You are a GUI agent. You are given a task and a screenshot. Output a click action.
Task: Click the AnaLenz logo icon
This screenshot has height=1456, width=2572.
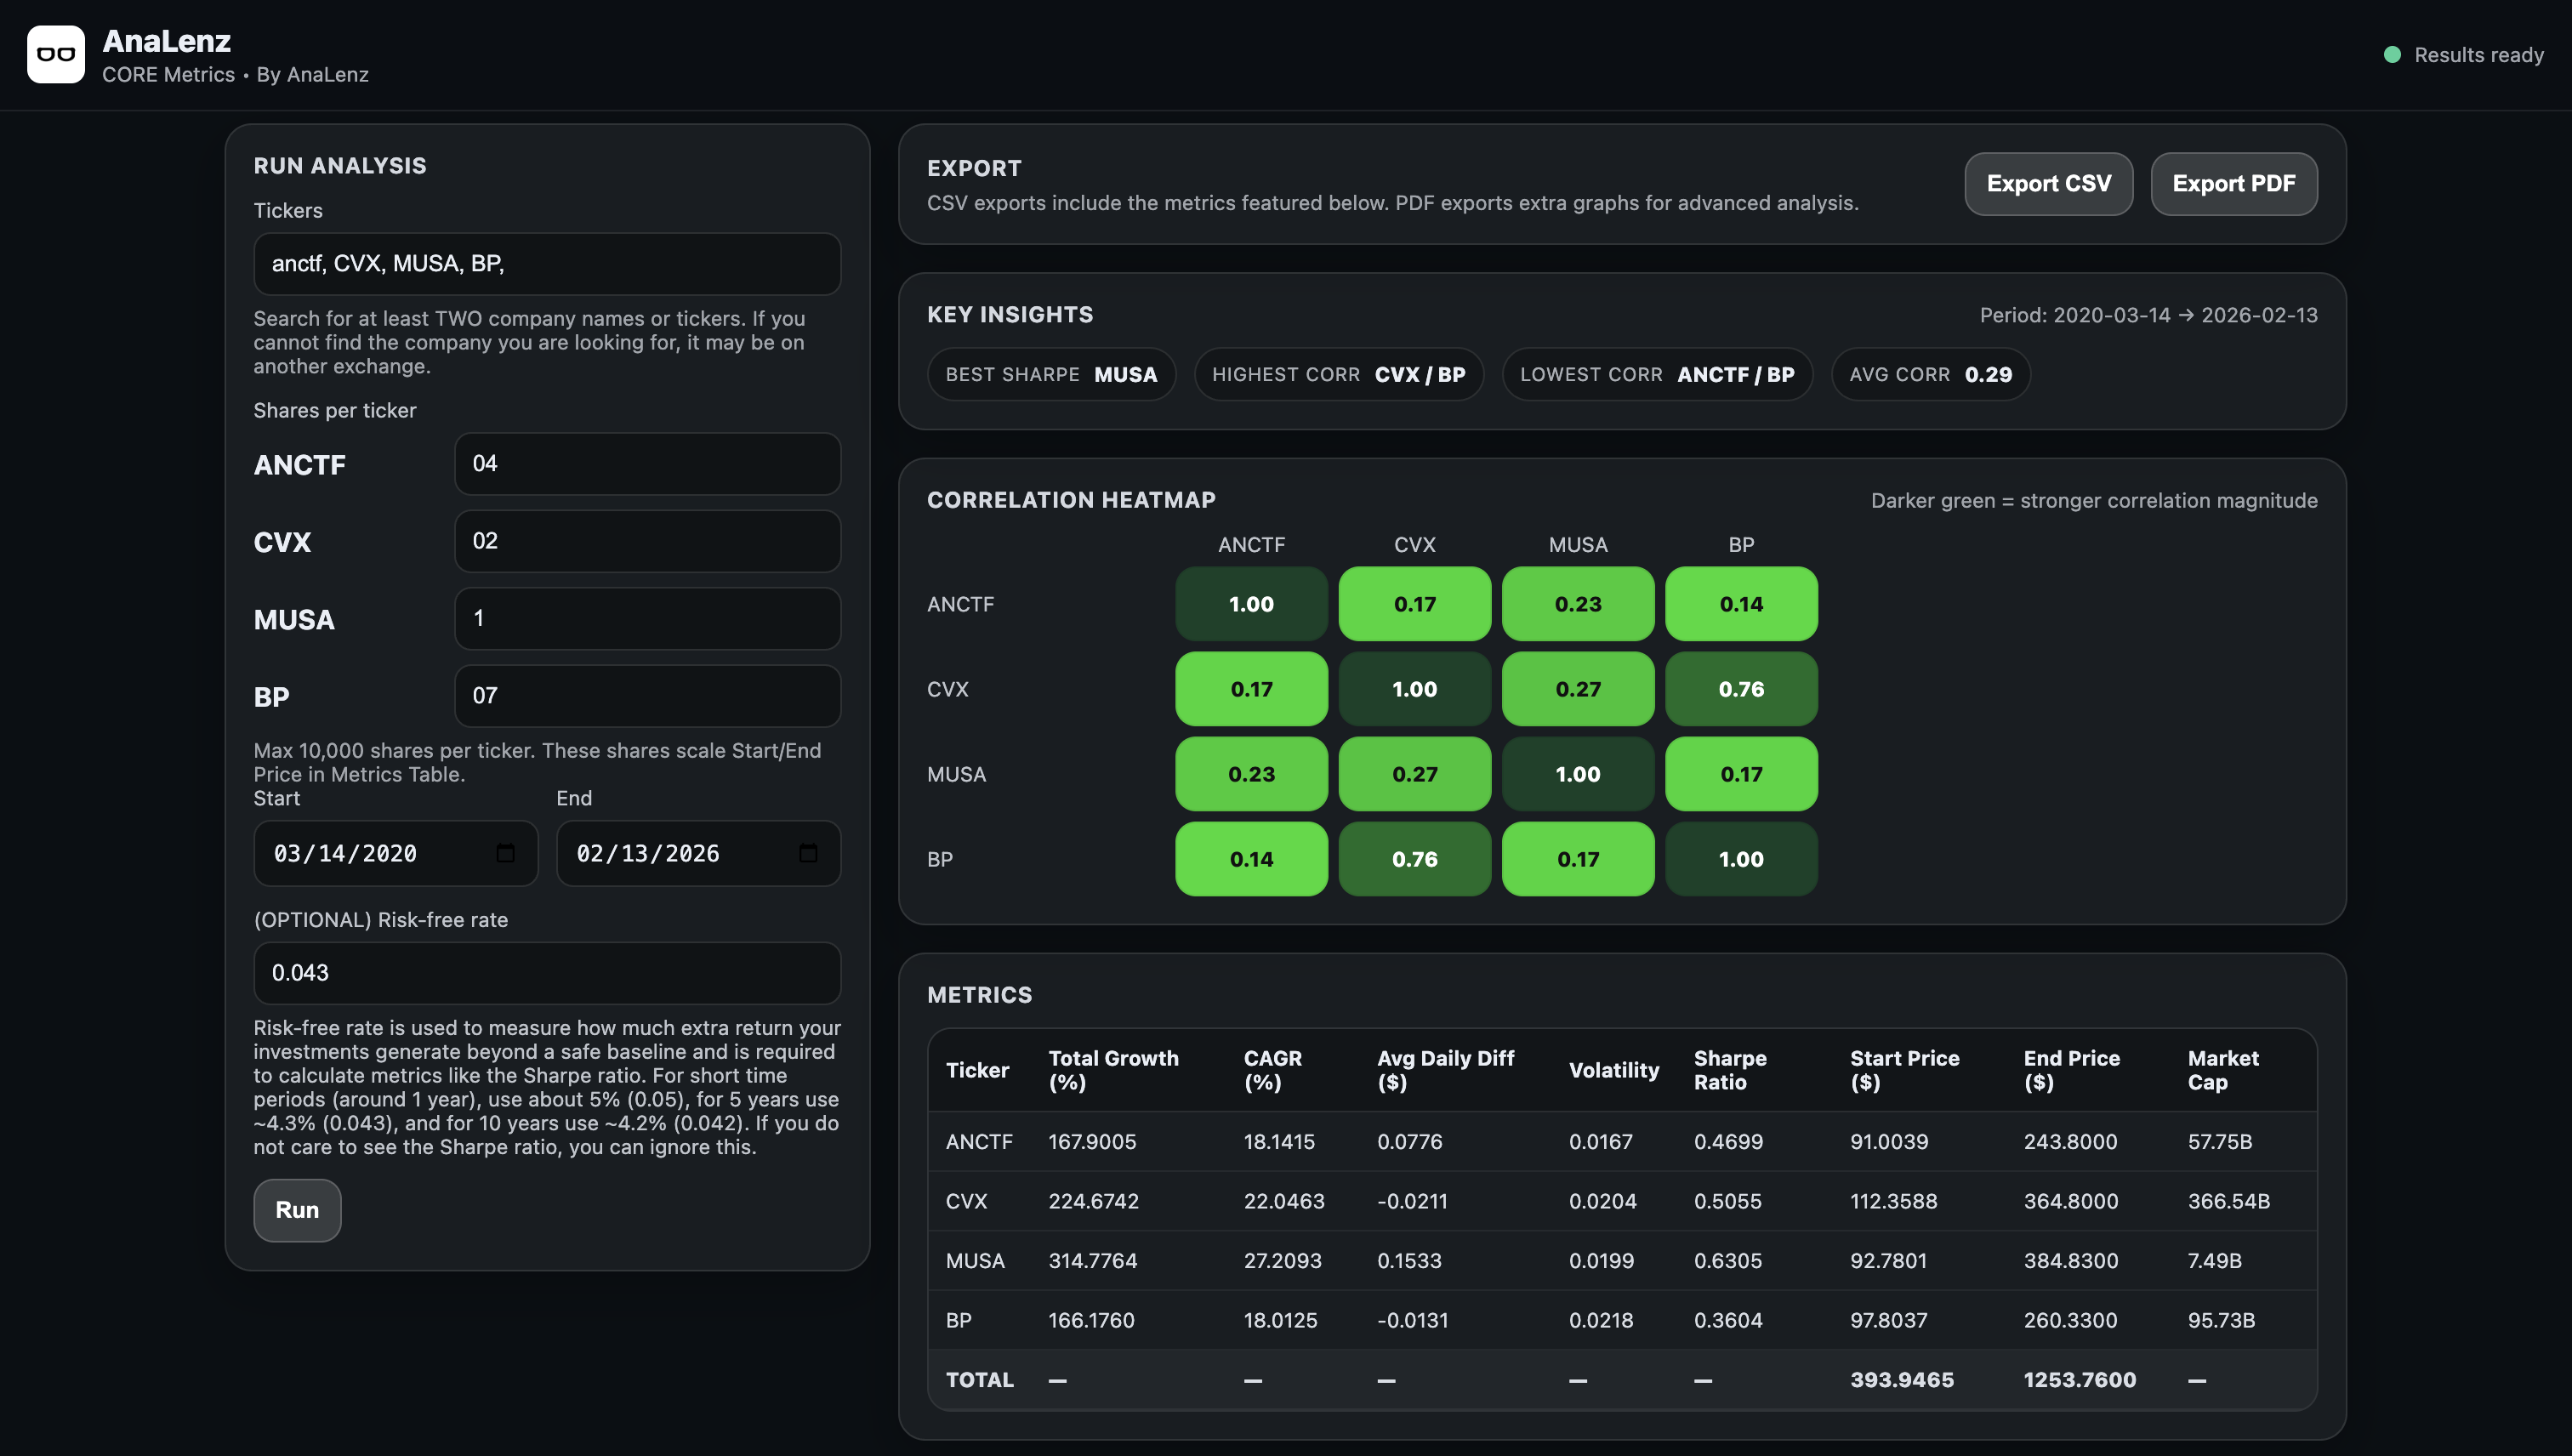[56, 54]
